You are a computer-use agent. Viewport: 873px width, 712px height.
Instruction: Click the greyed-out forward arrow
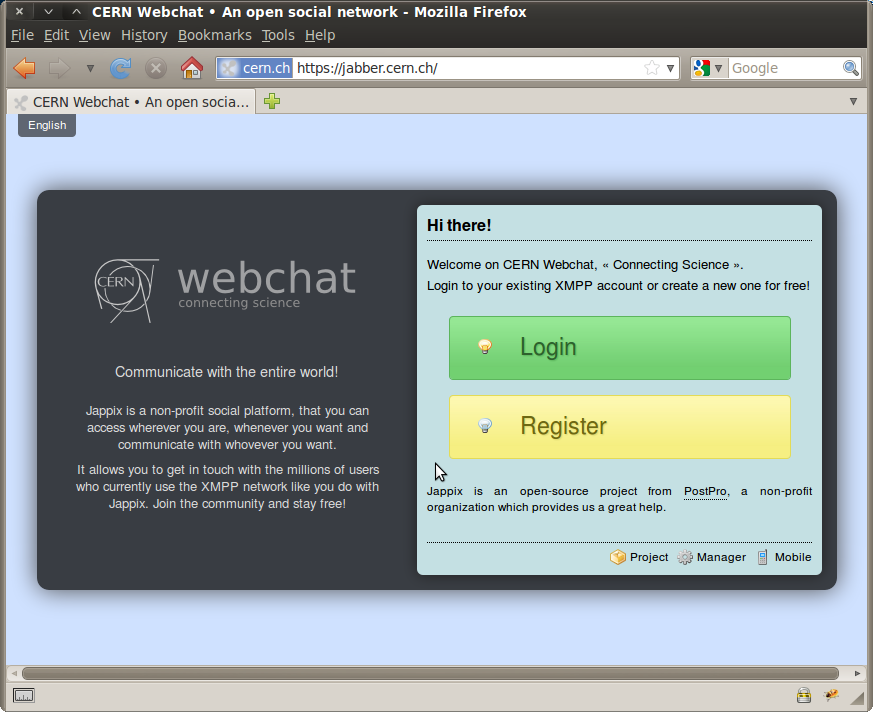[60, 68]
